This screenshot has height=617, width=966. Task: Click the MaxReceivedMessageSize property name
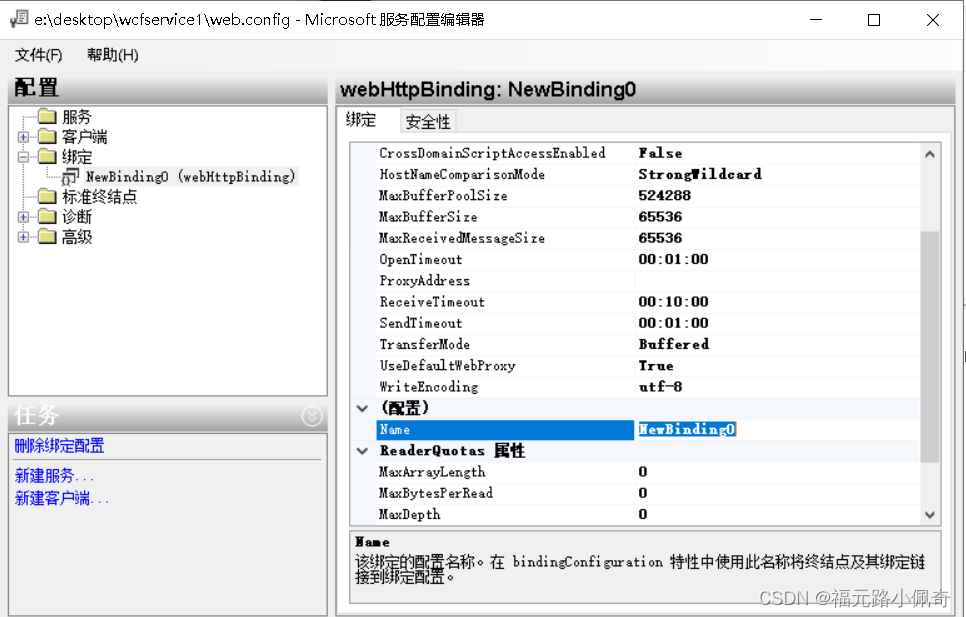[461, 238]
